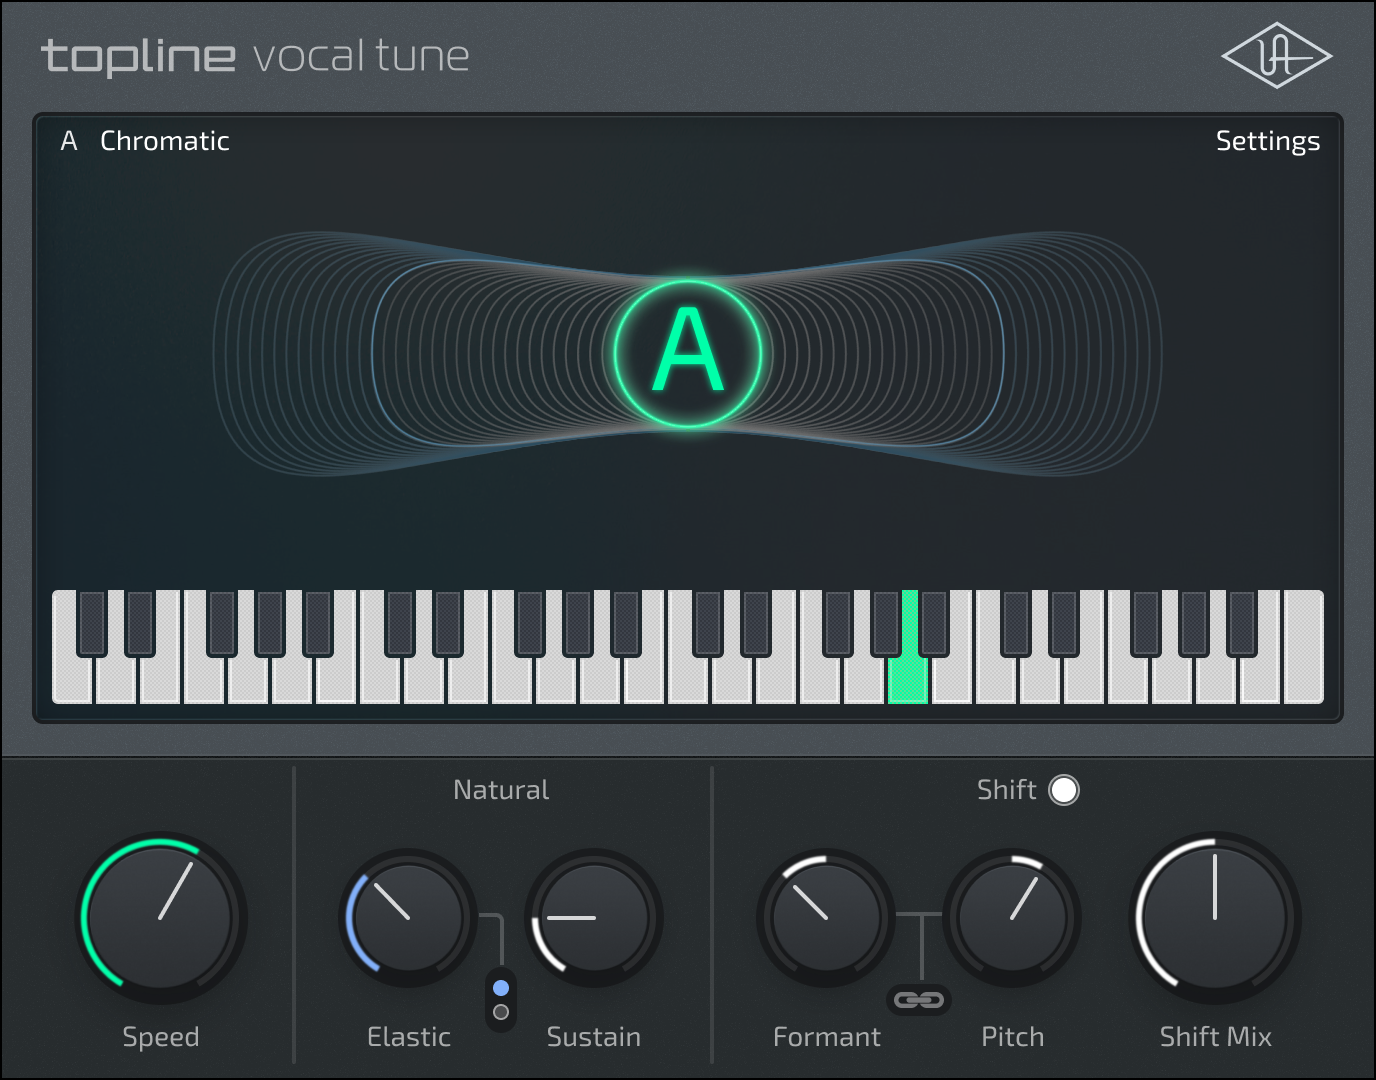Click the Shift Mix knob
This screenshot has width=1376, height=1080.
(1215, 917)
